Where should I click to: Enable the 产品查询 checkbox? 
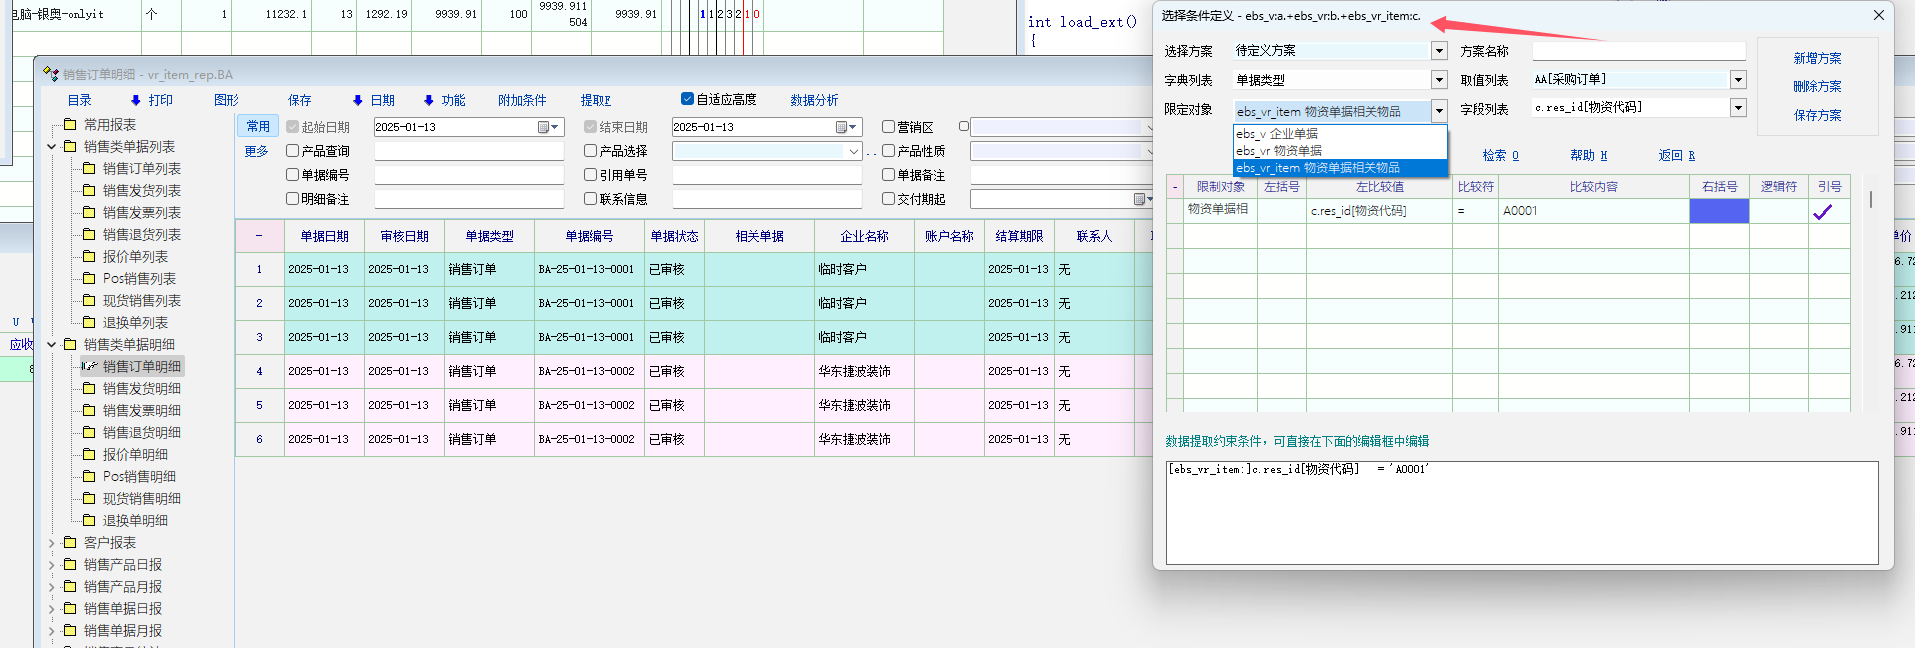click(x=293, y=151)
